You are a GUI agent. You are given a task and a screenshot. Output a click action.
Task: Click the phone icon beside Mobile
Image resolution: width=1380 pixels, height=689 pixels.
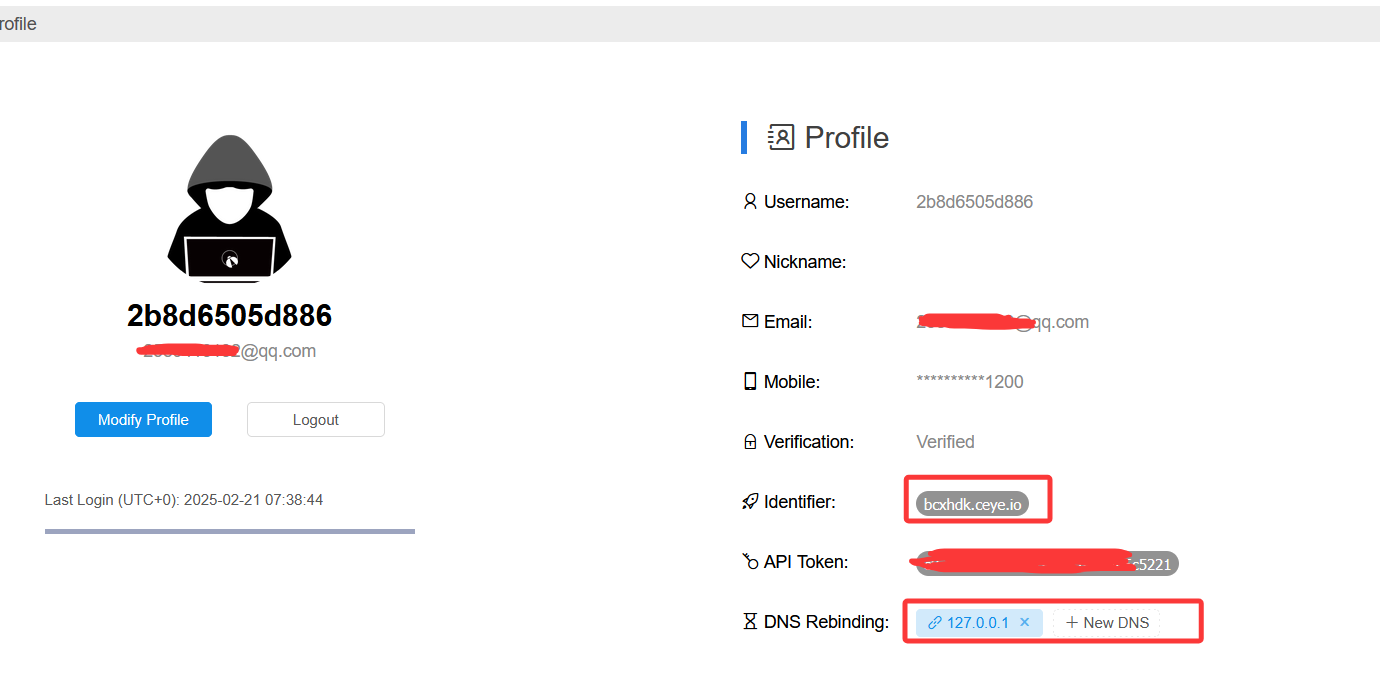[750, 382]
